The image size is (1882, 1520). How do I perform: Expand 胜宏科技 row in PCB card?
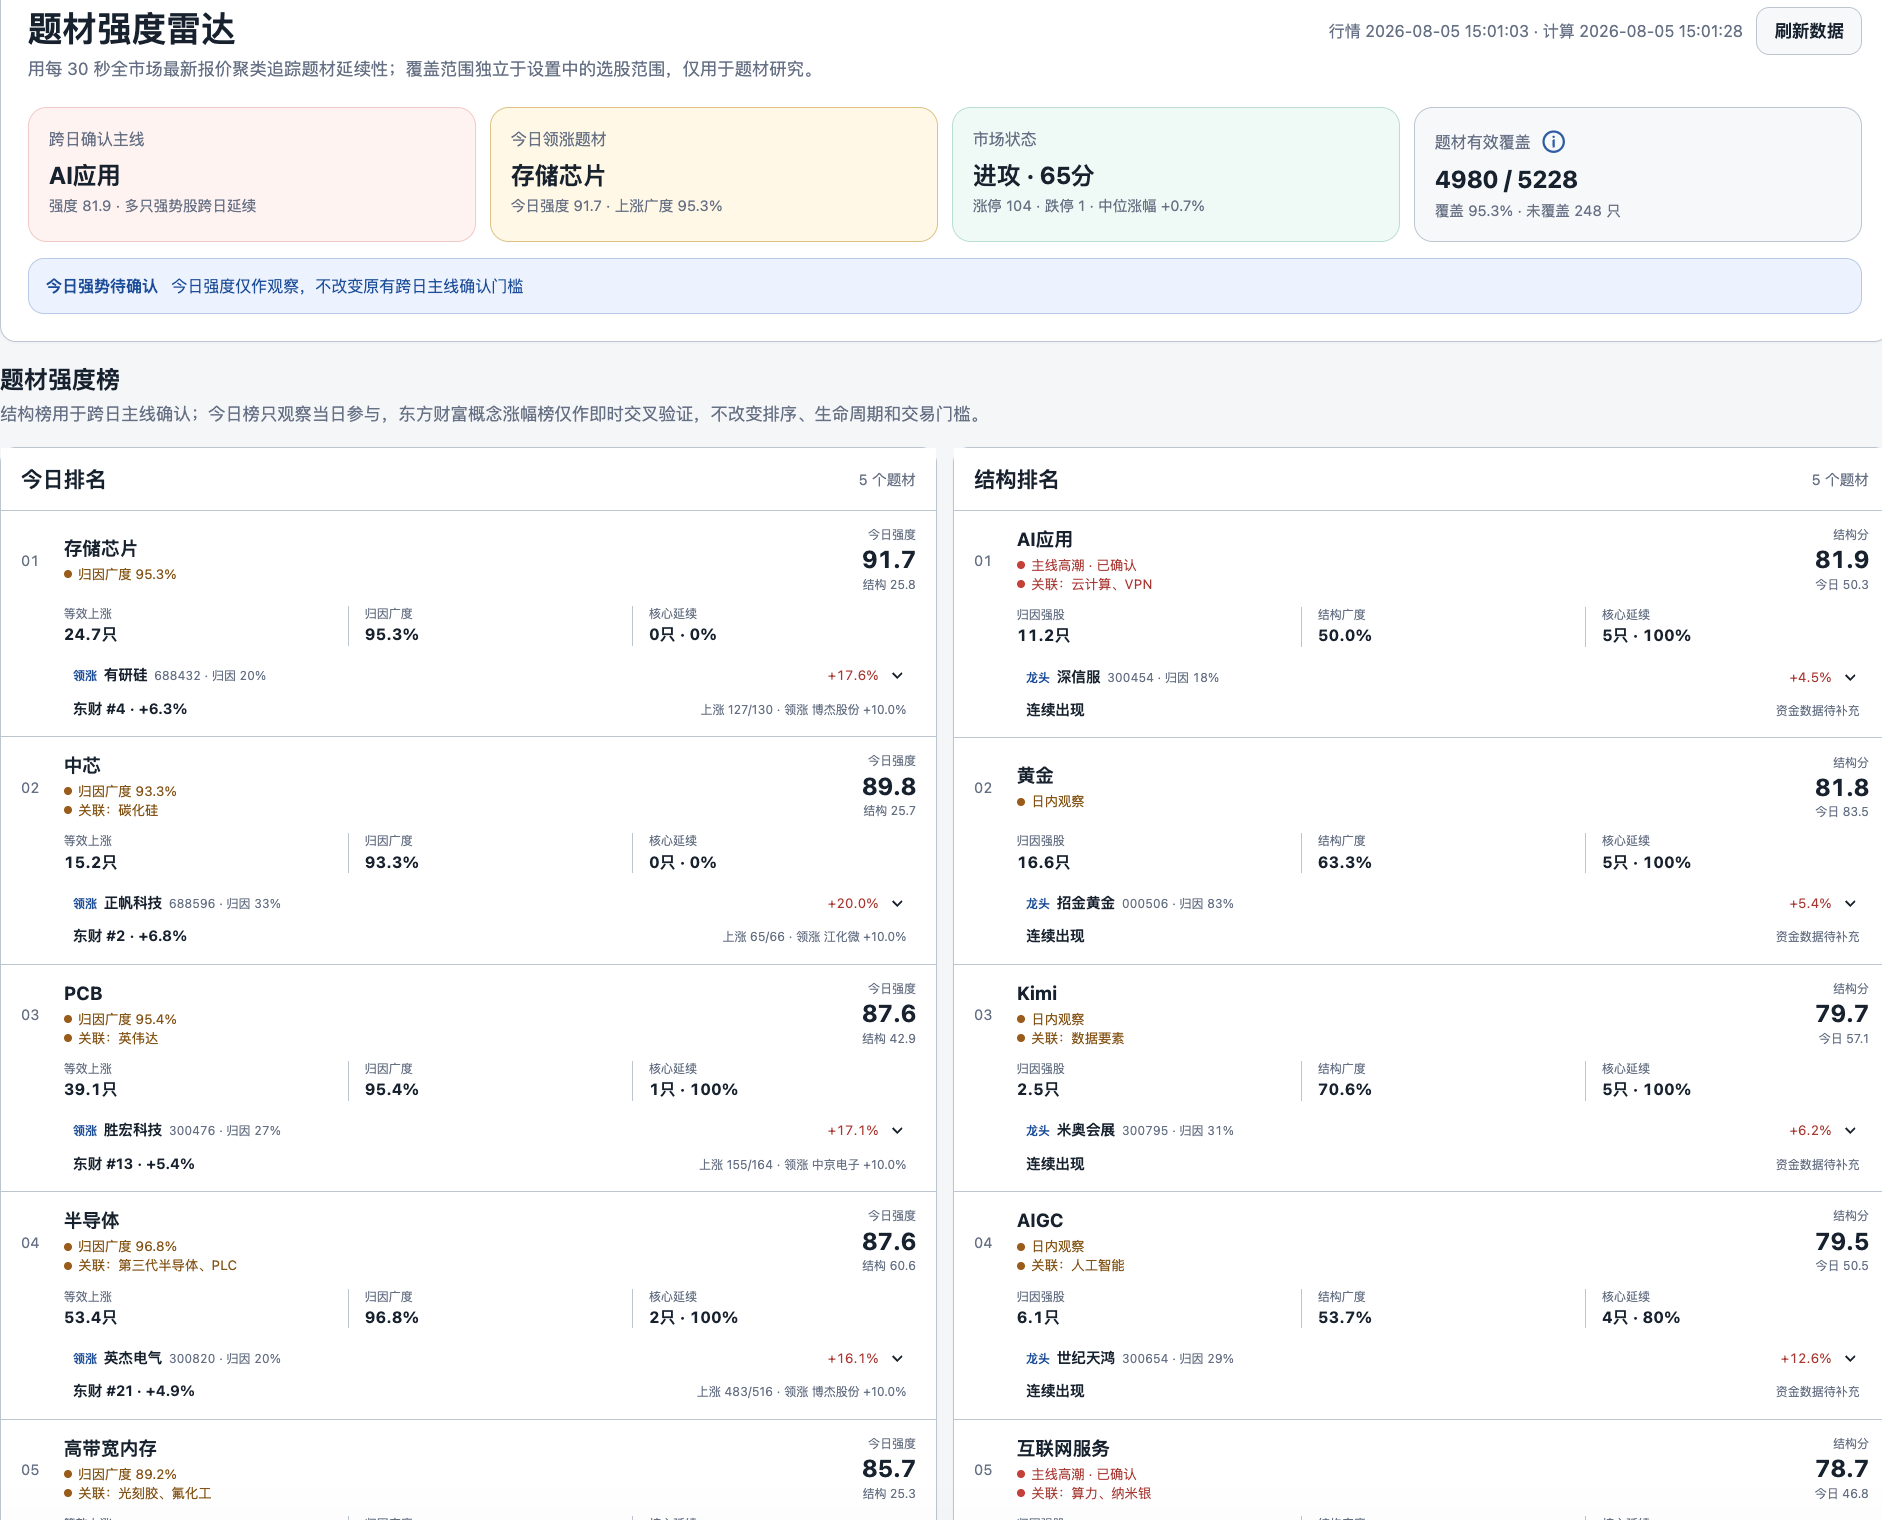(897, 1131)
